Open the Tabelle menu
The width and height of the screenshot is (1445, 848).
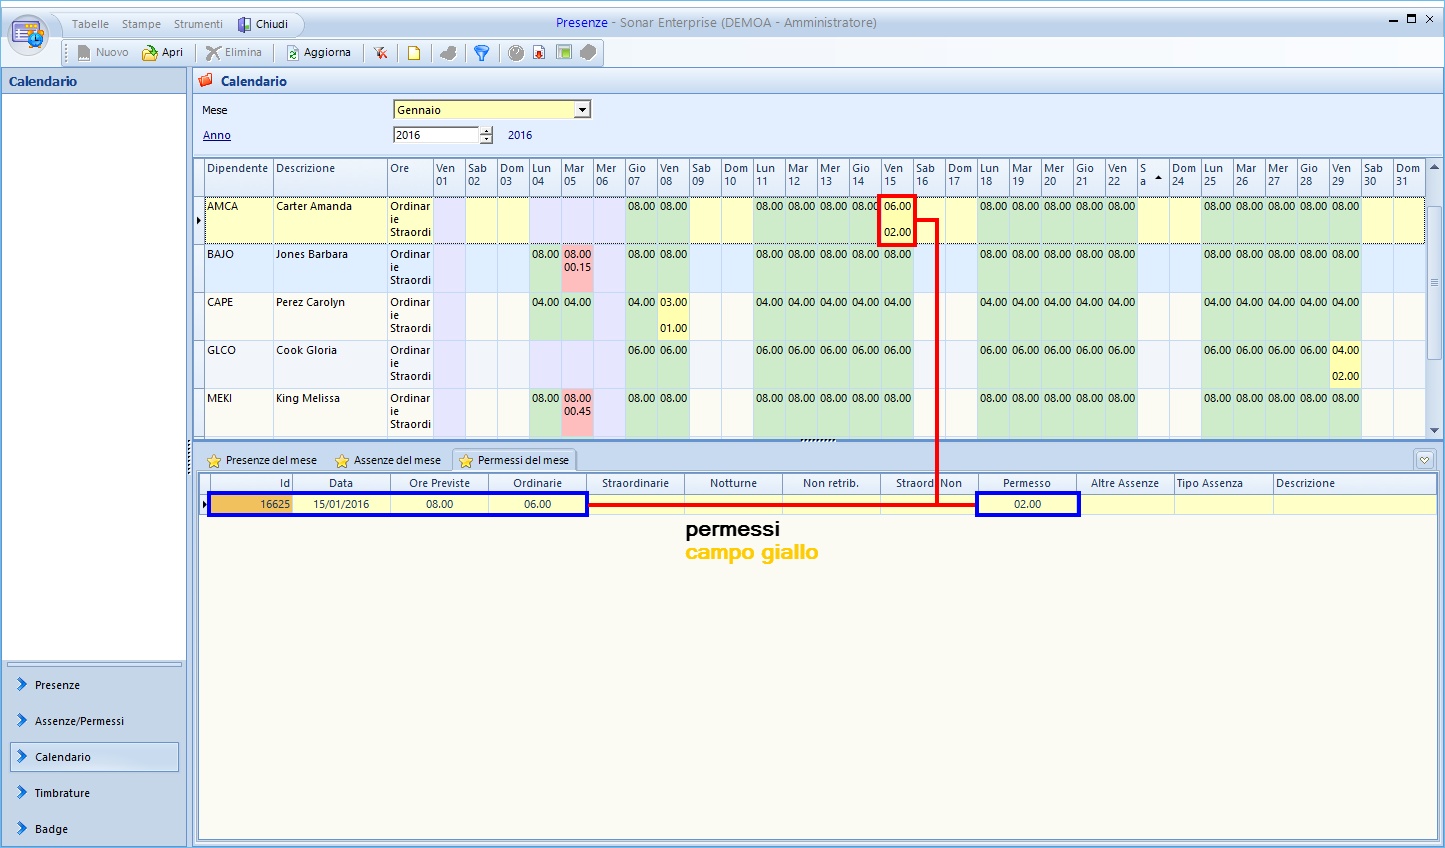pos(90,24)
